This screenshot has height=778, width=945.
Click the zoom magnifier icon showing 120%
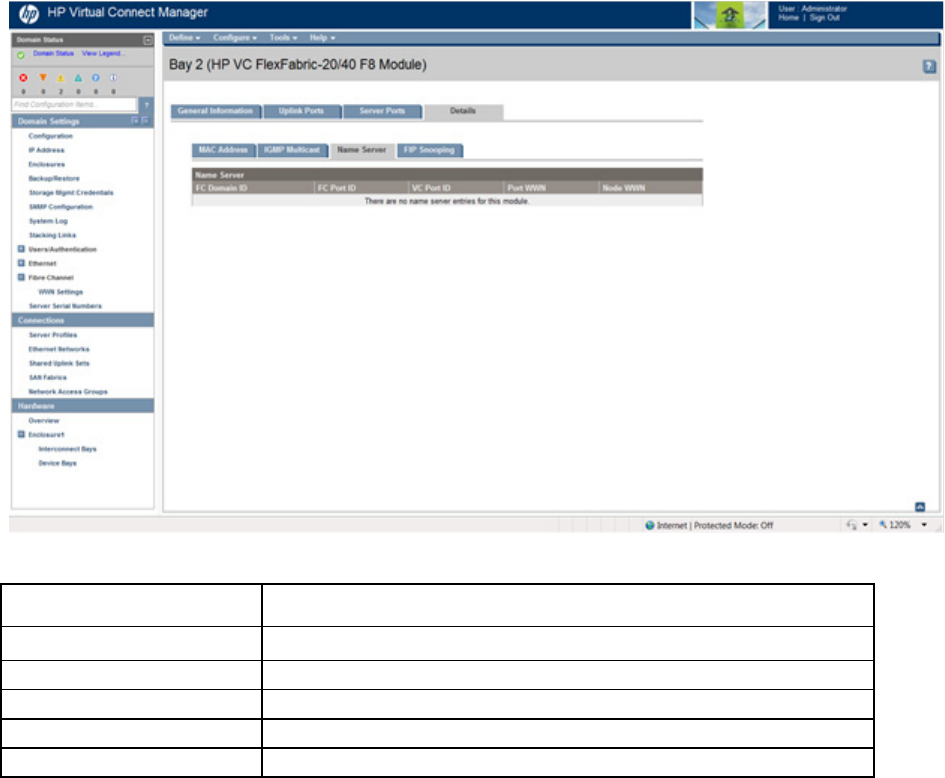tap(883, 525)
